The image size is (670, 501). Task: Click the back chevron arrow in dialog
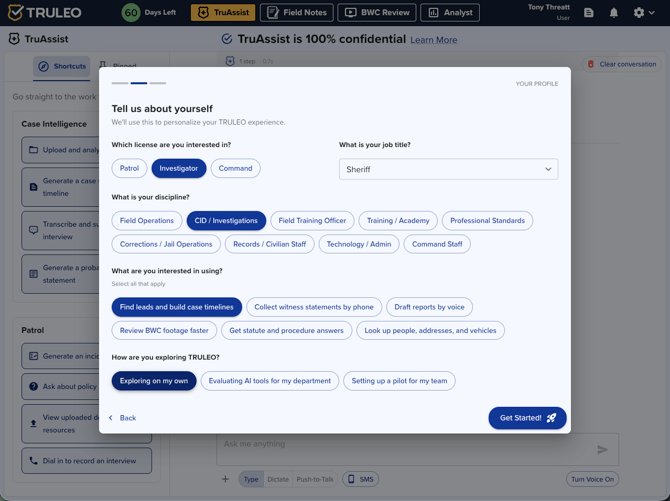pyautogui.click(x=111, y=418)
